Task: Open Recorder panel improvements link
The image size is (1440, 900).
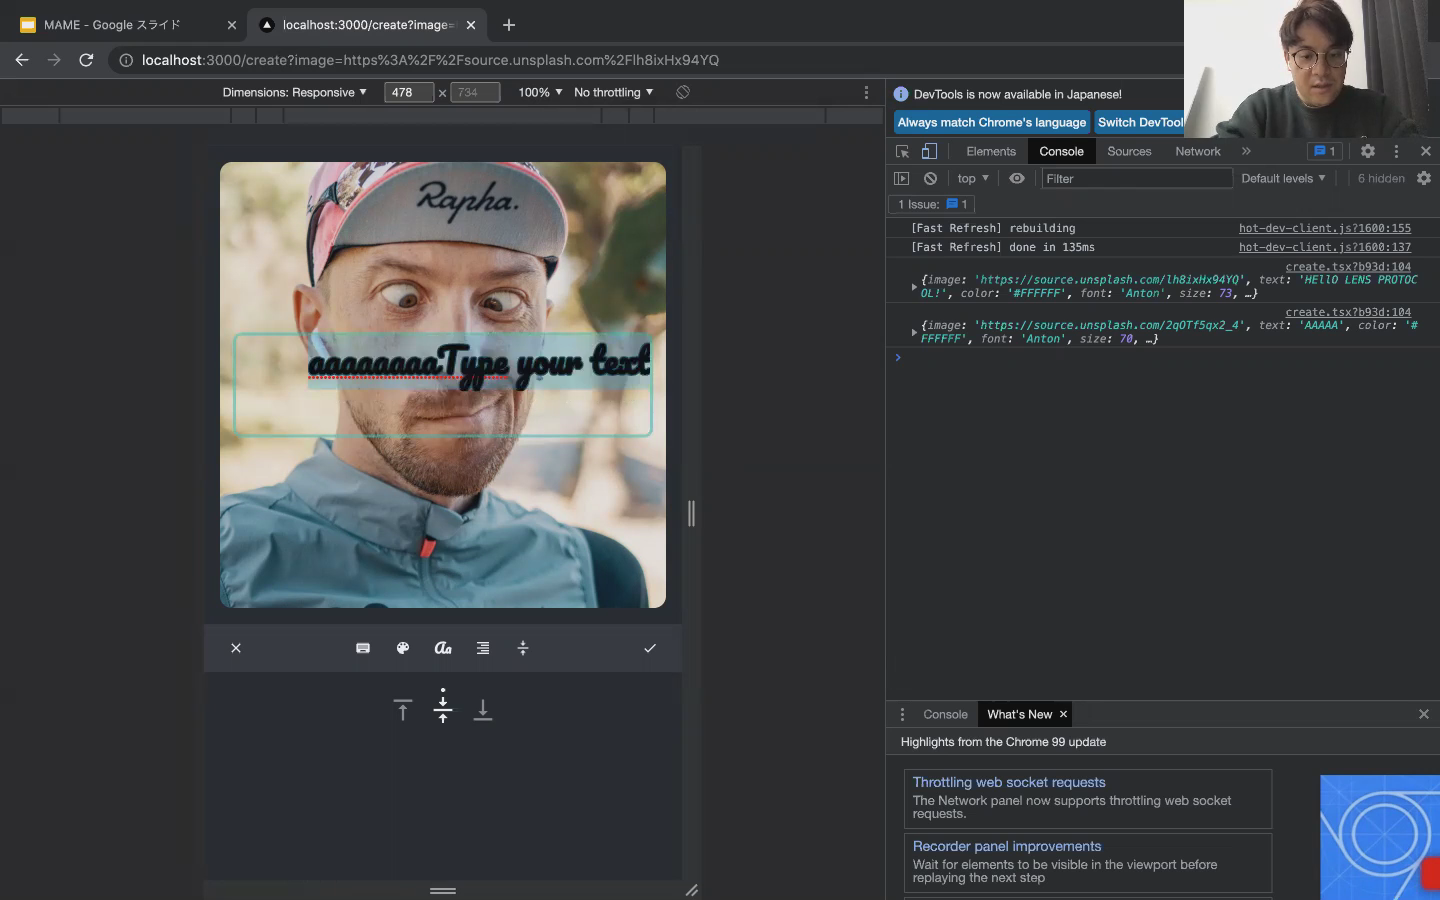Action: click(1007, 846)
